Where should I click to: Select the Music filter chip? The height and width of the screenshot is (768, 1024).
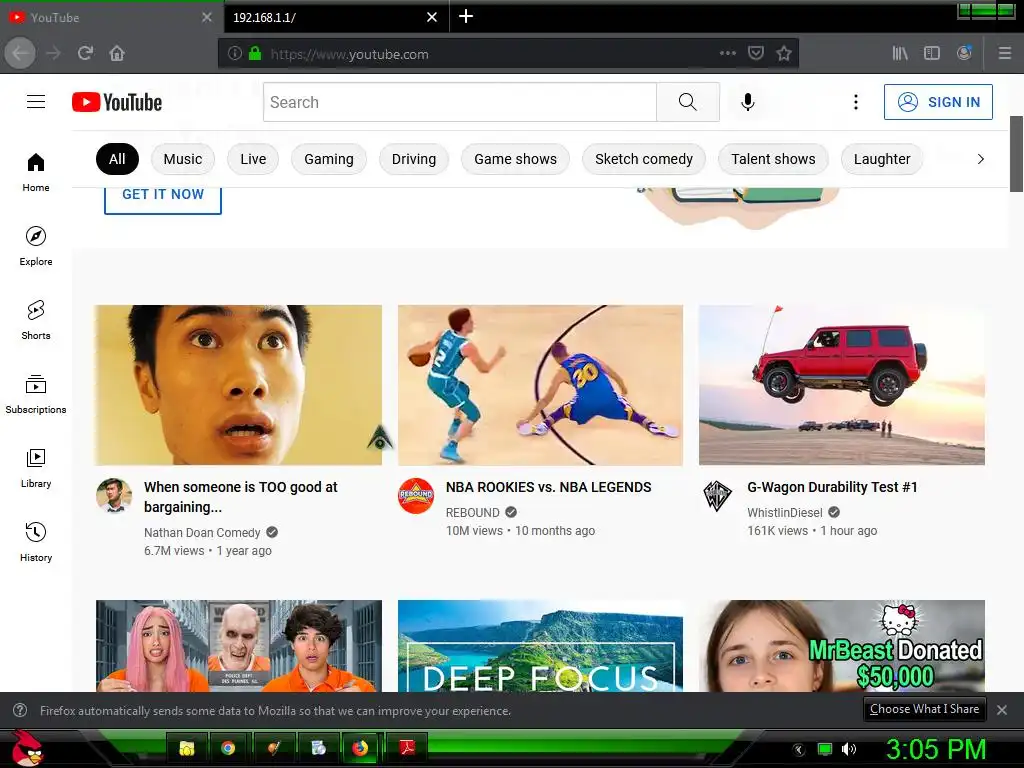click(183, 159)
